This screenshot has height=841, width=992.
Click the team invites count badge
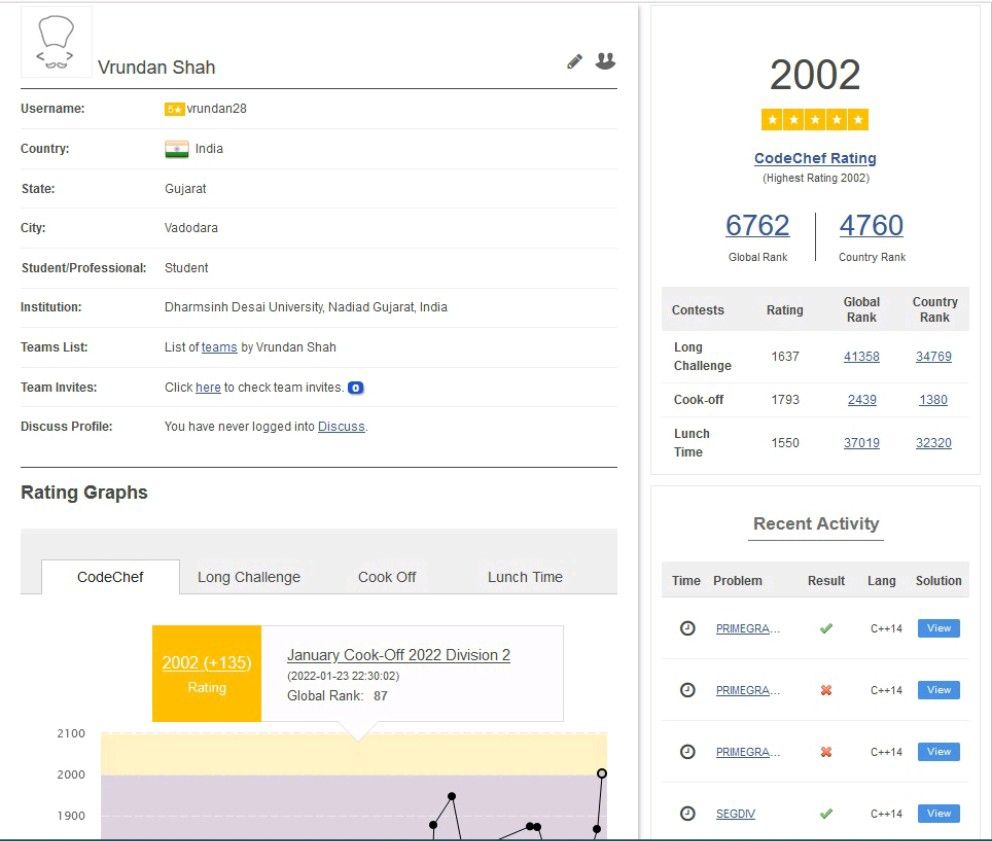[355, 388]
